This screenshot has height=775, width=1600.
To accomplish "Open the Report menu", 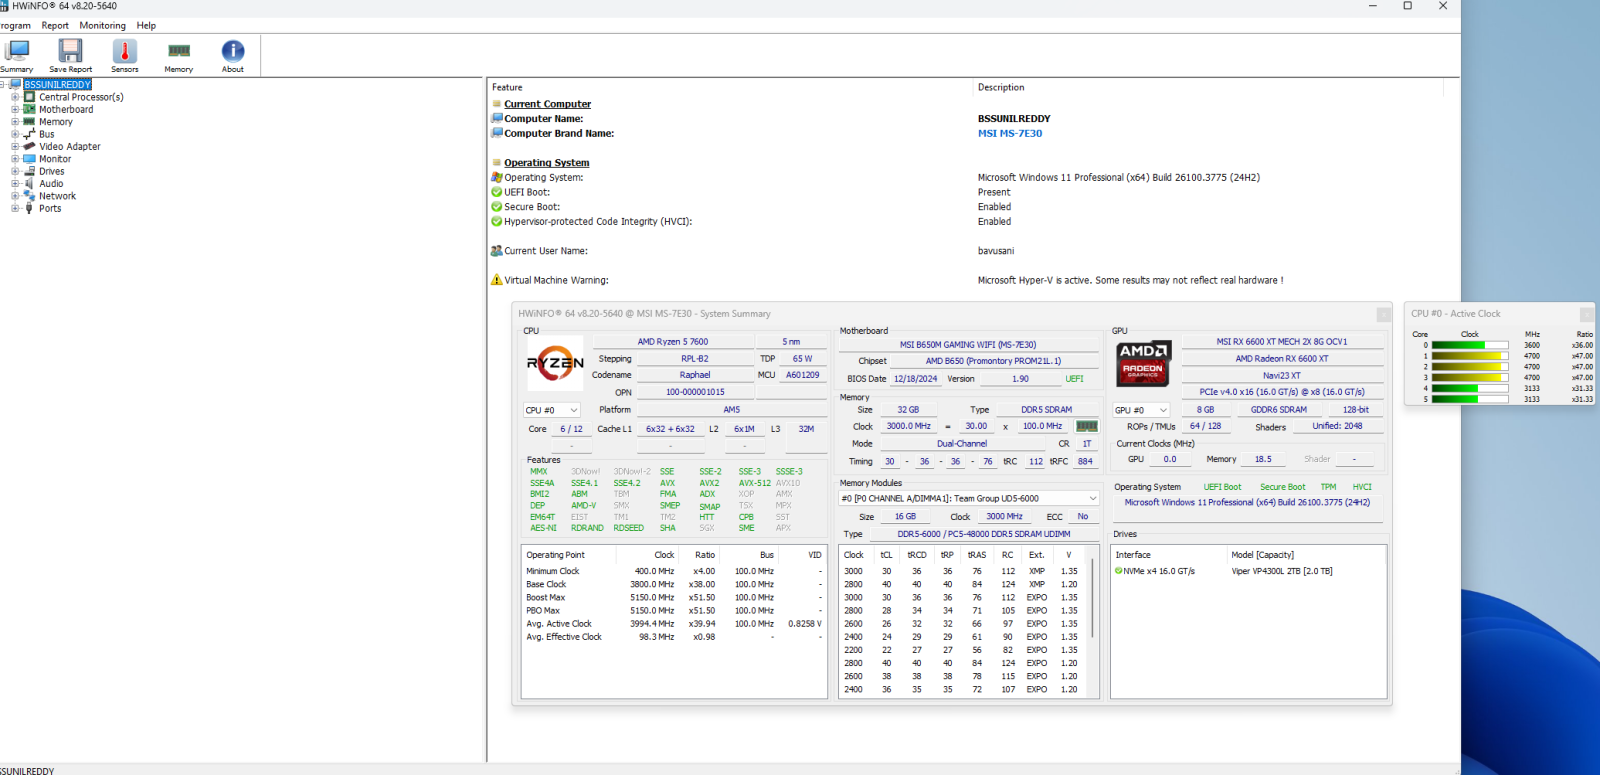I will (55, 26).
